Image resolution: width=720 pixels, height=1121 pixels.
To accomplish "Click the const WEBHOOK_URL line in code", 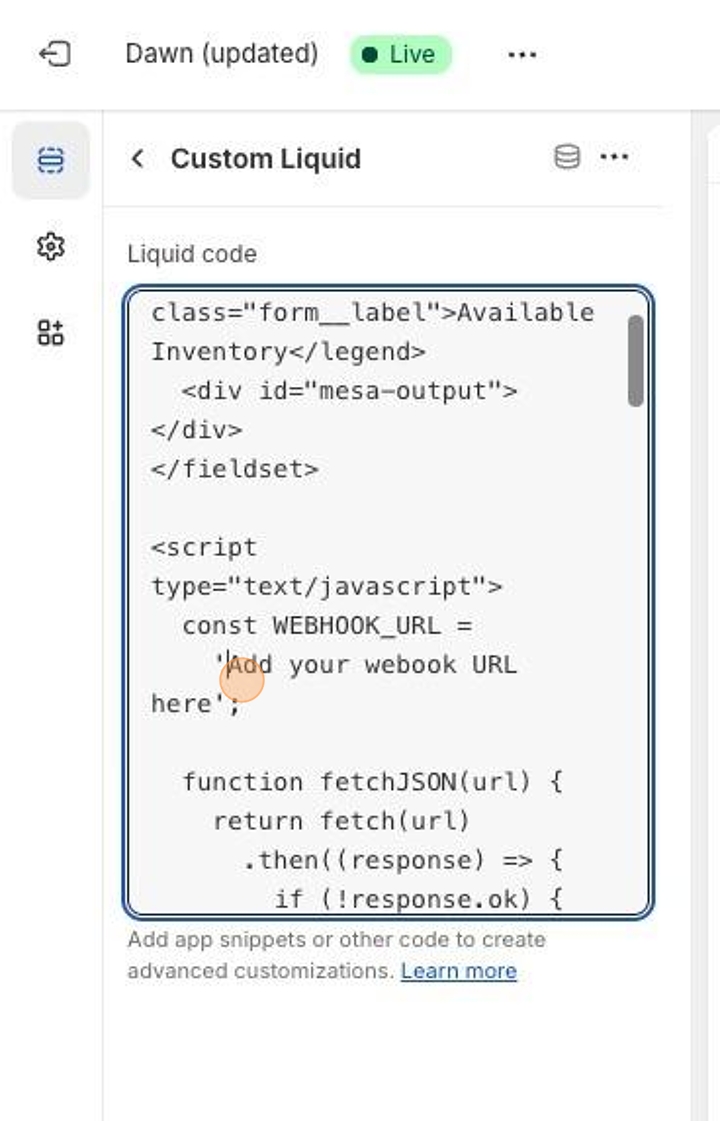I will (327, 626).
